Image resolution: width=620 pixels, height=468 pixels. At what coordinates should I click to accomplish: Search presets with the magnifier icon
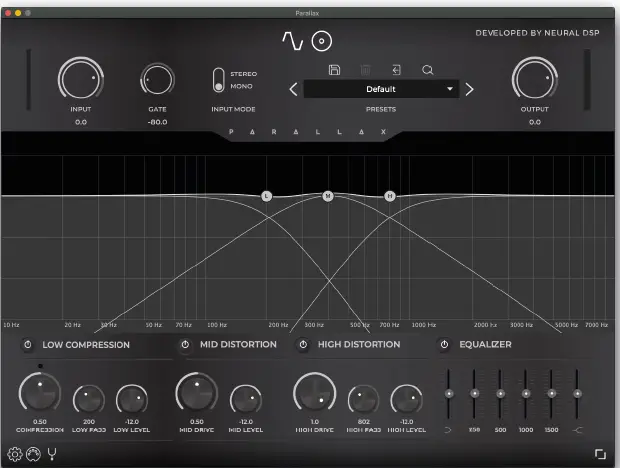coord(427,70)
